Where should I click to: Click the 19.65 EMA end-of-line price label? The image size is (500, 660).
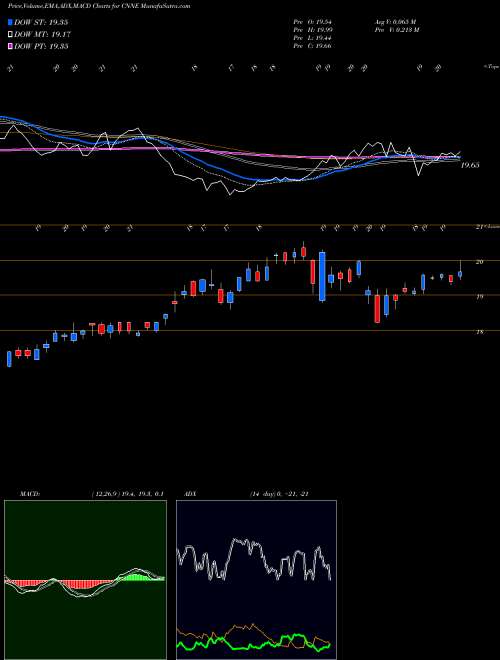click(470, 165)
